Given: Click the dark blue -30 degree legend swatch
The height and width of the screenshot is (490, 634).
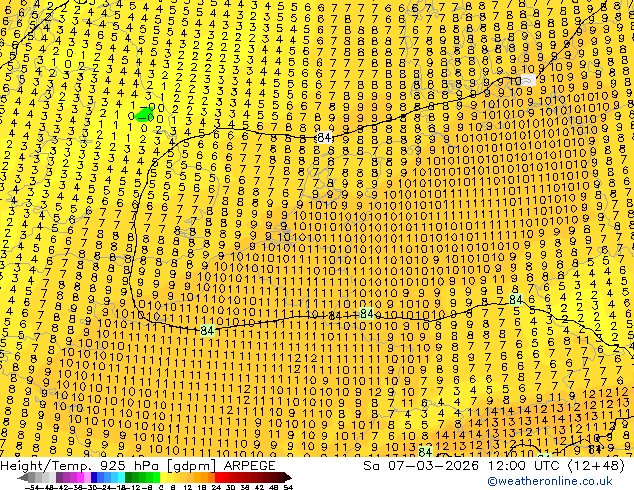Looking at the screenshot, I should point(94,478).
